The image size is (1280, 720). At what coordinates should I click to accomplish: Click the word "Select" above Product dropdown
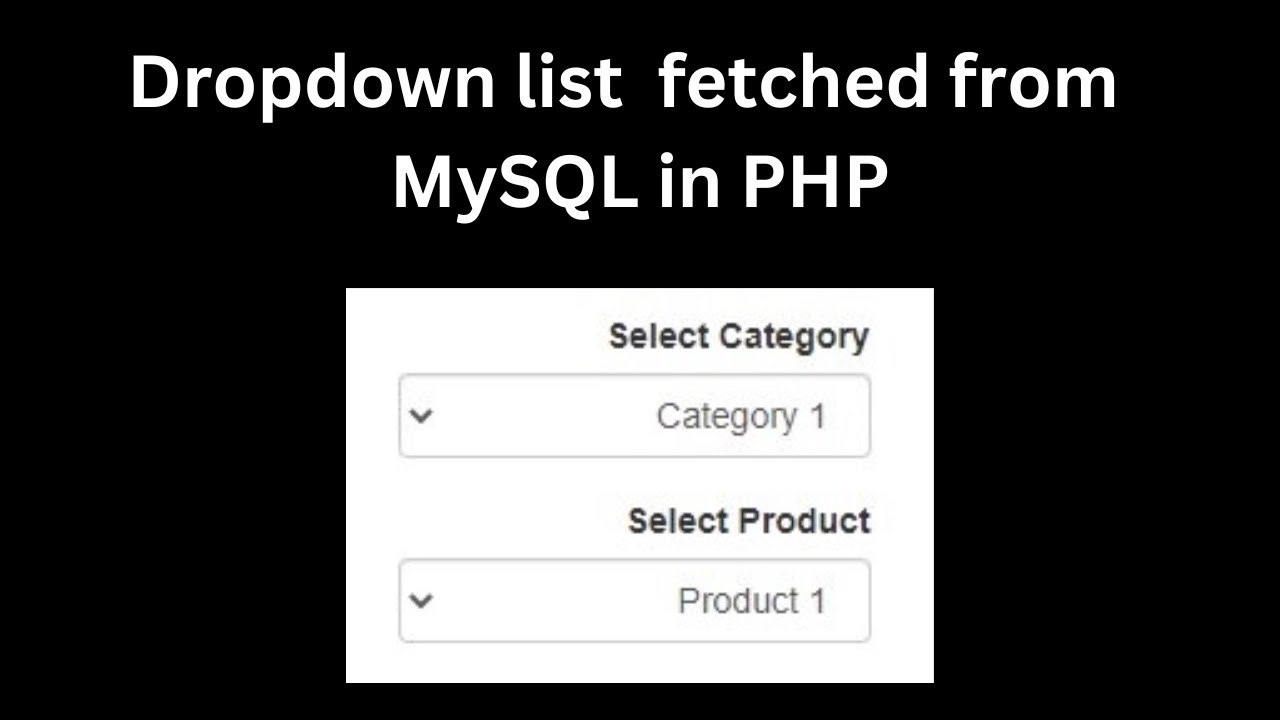(x=678, y=521)
